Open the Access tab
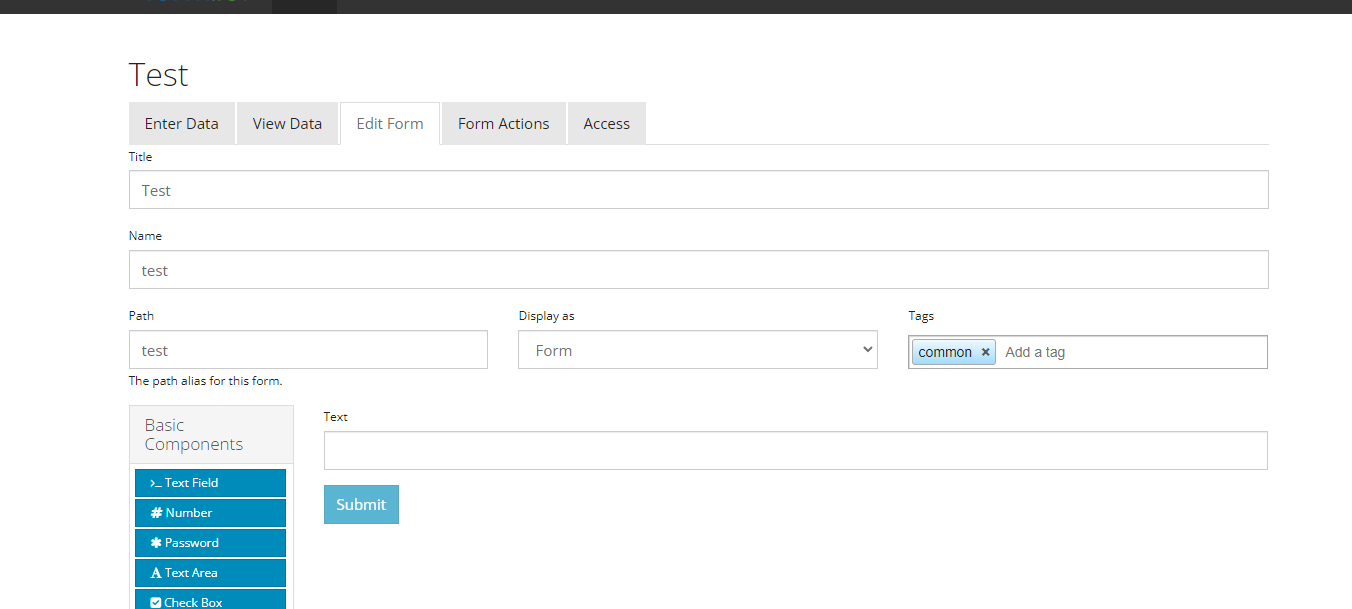 (x=607, y=124)
